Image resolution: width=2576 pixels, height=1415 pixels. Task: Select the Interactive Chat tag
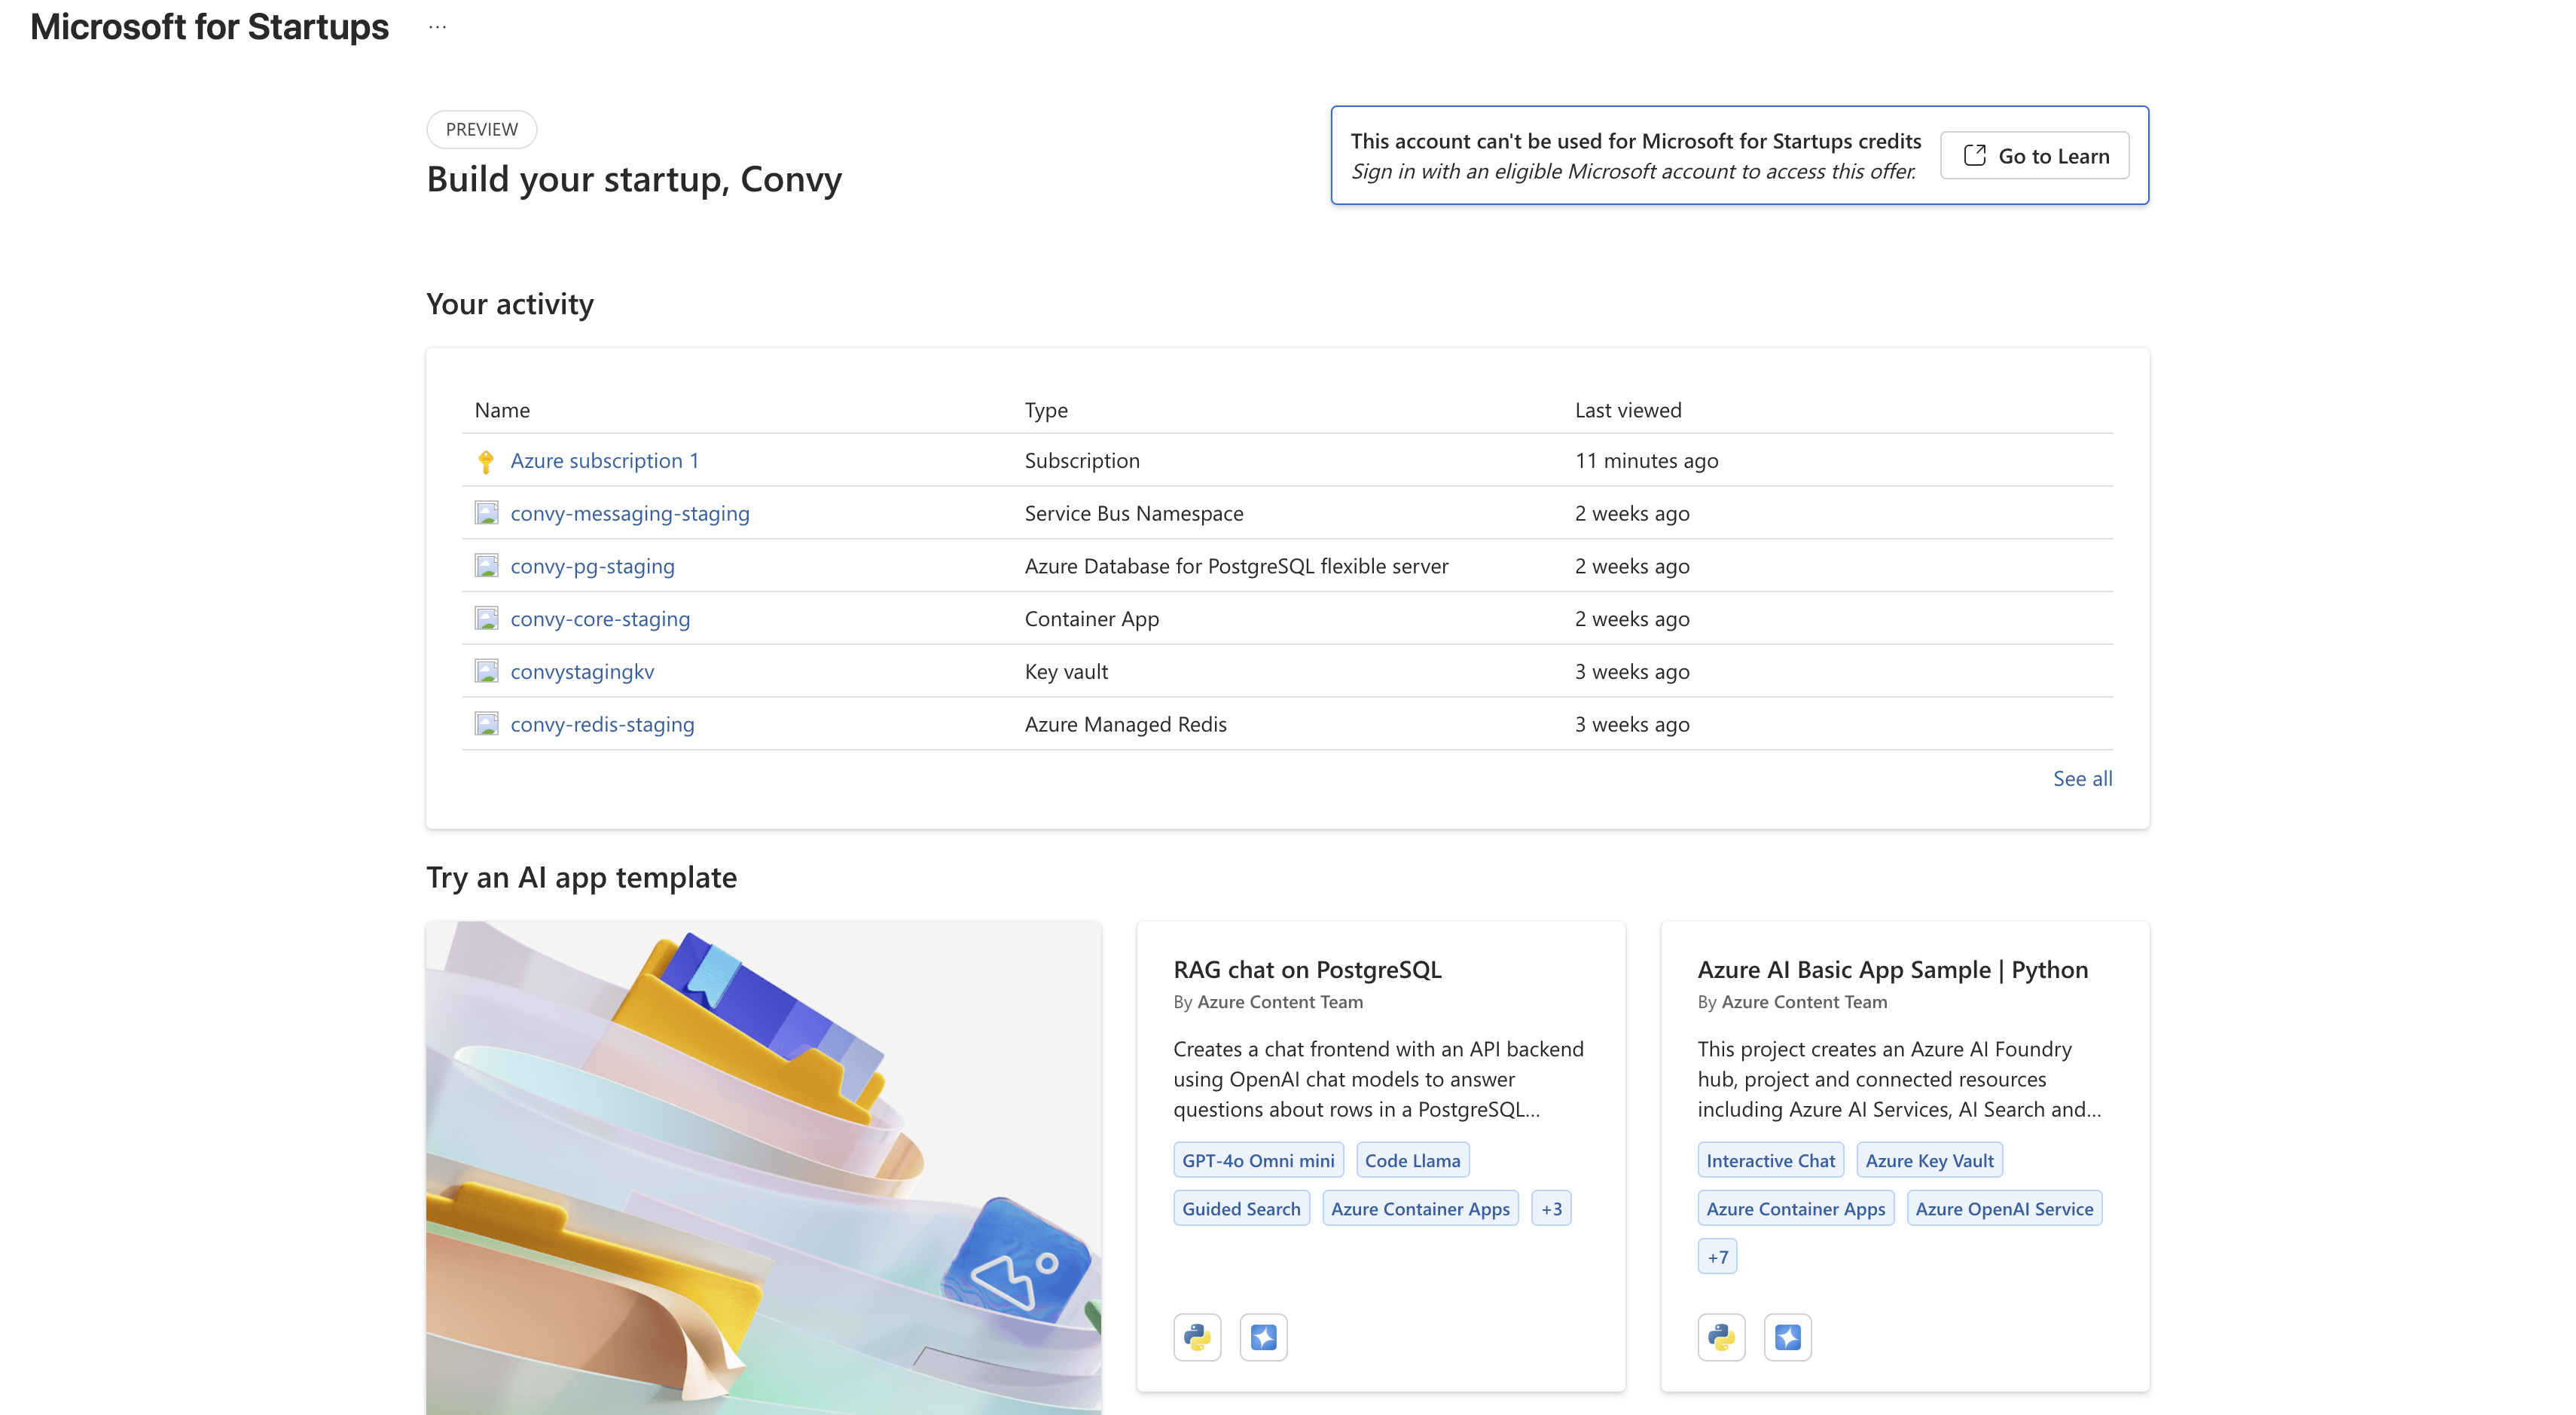click(1770, 1160)
